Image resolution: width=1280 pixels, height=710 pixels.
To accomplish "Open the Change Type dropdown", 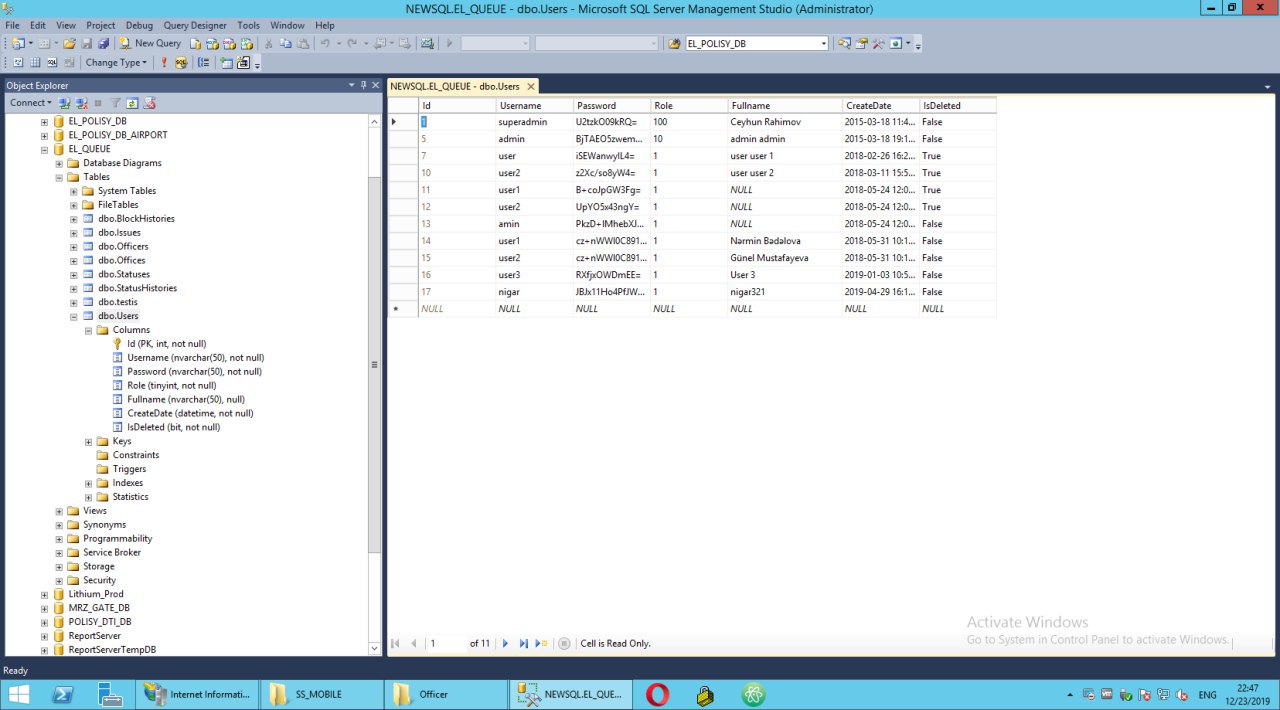I will tap(116, 62).
